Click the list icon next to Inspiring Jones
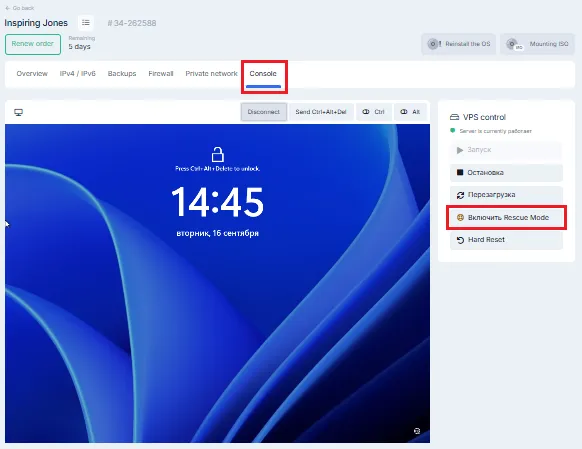This screenshot has height=449, width=582. [x=86, y=23]
